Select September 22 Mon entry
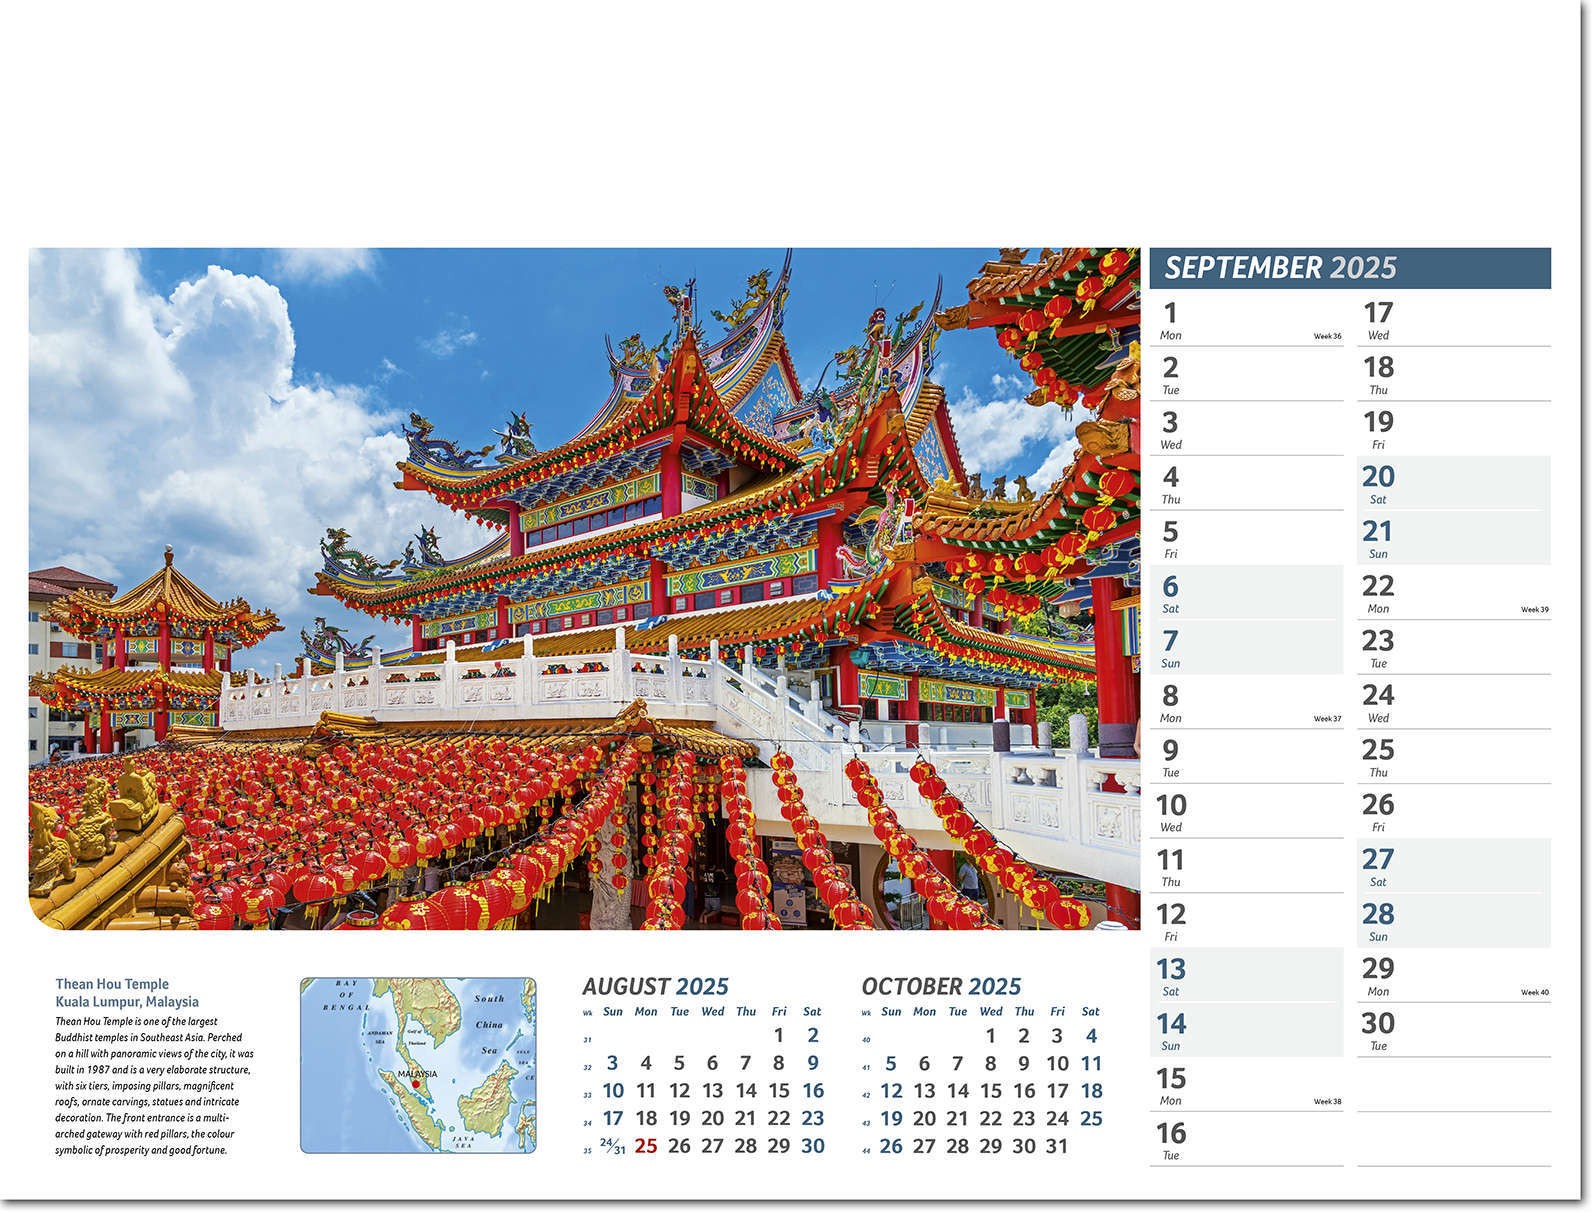Viewport: 1593px width, 1212px height. click(x=1454, y=593)
